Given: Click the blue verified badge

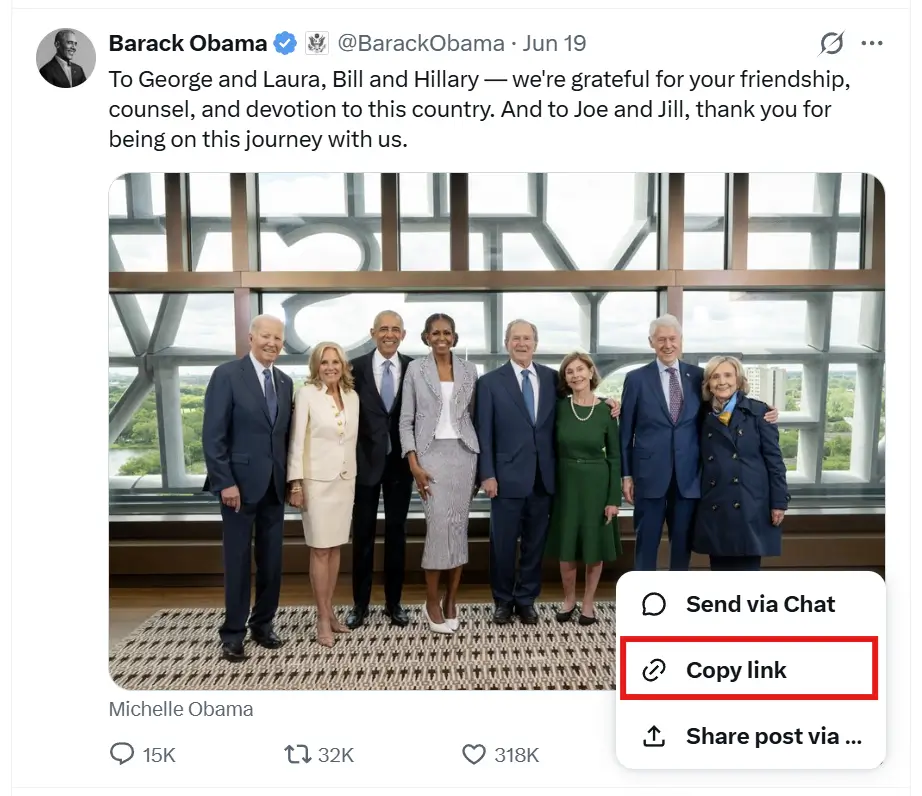Looking at the screenshot, I should coord(286,44).
